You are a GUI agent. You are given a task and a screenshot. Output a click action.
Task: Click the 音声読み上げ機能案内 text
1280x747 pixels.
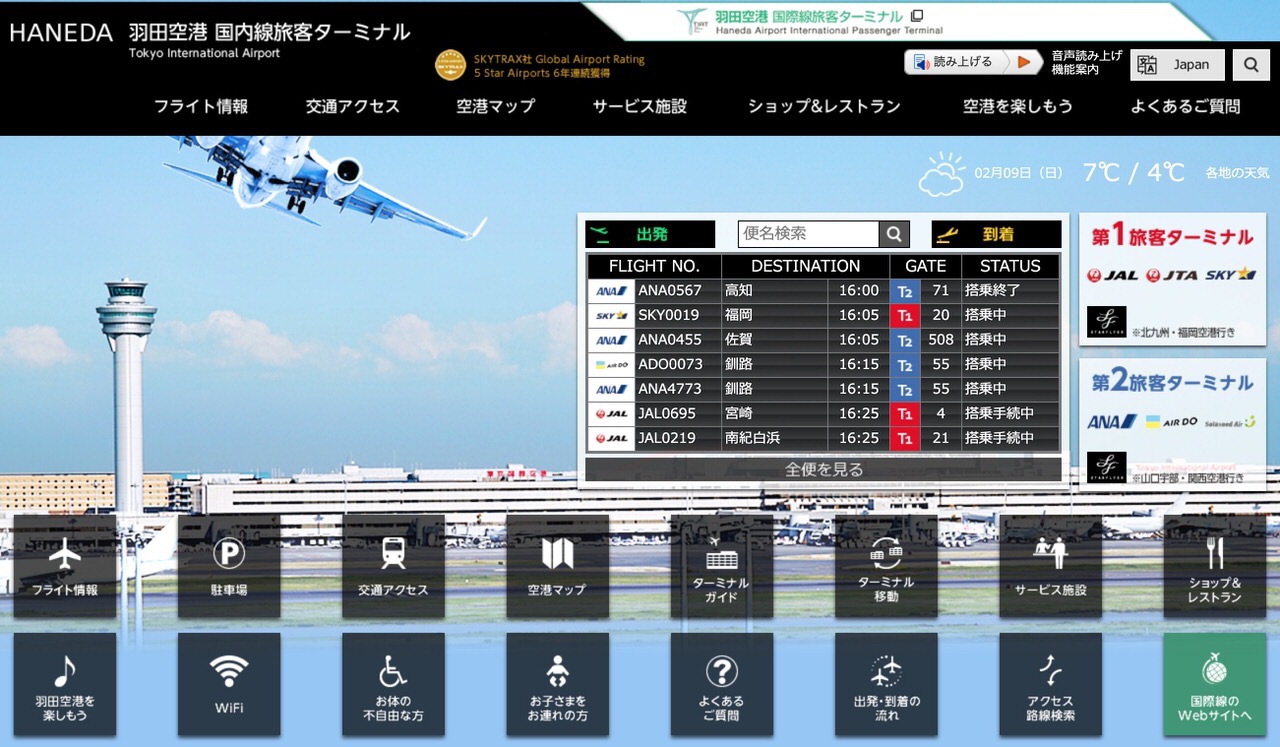(1087, 62)
